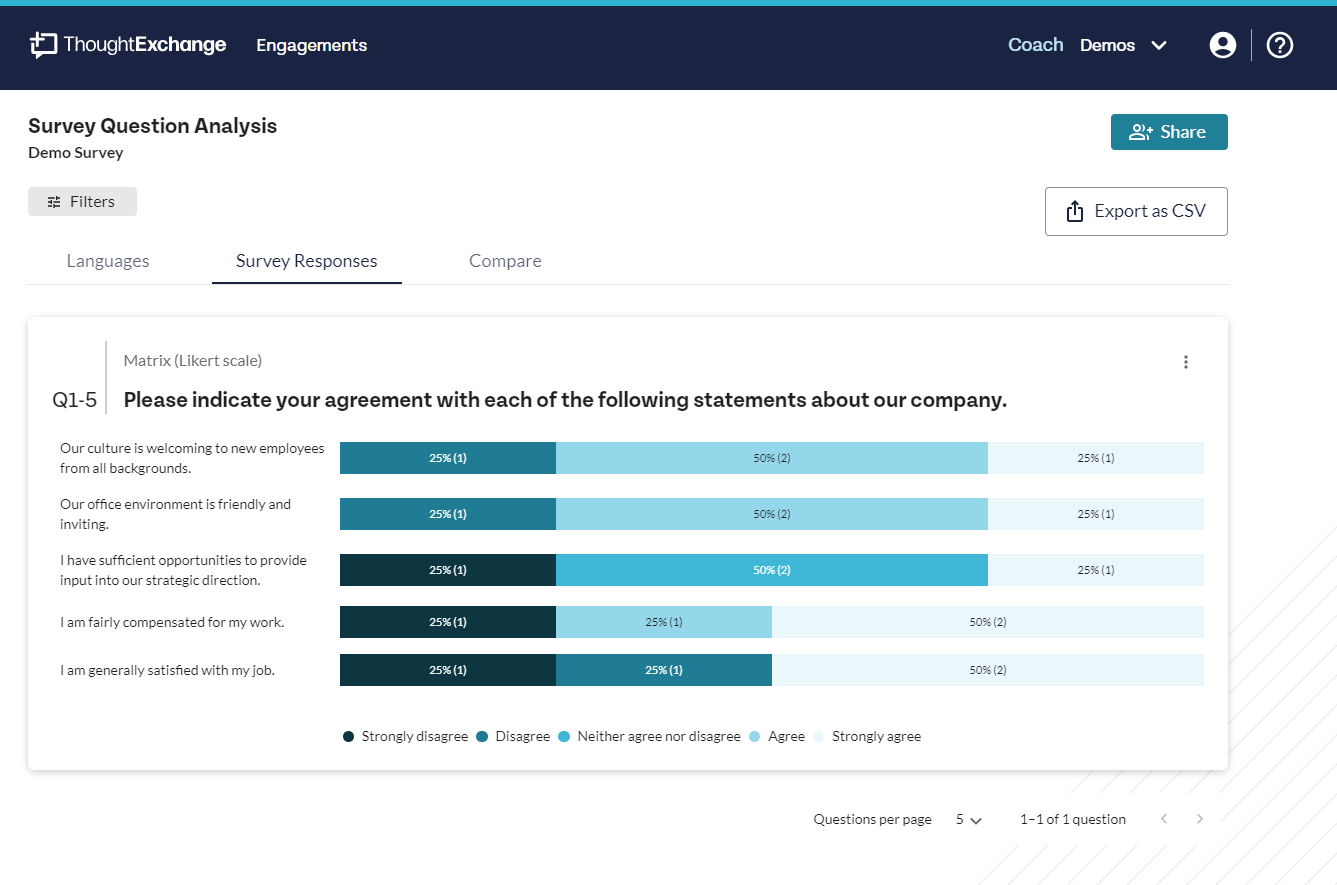Click statement 'Our office environment is friendly and inviting'

click(176, 514)
